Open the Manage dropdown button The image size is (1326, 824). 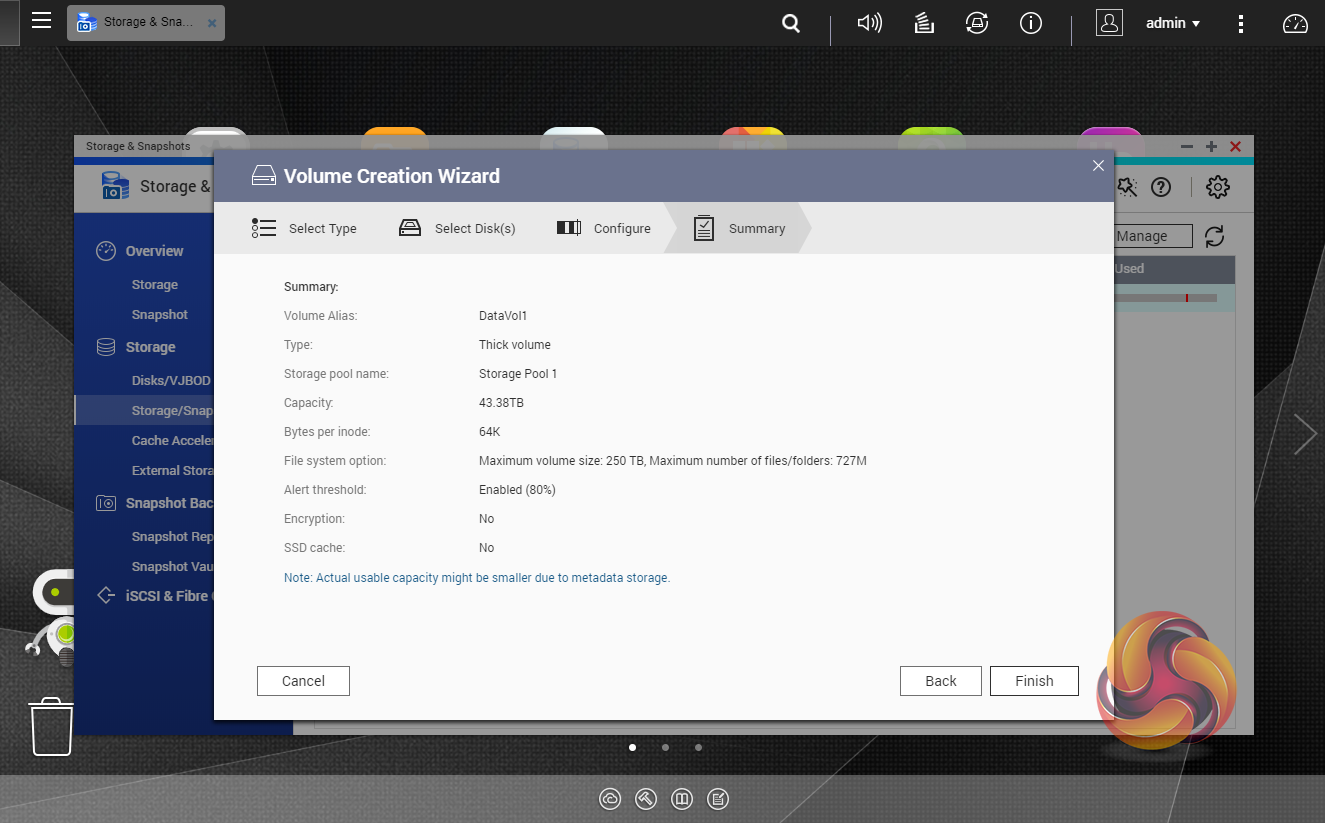(x=1152, y=236)
